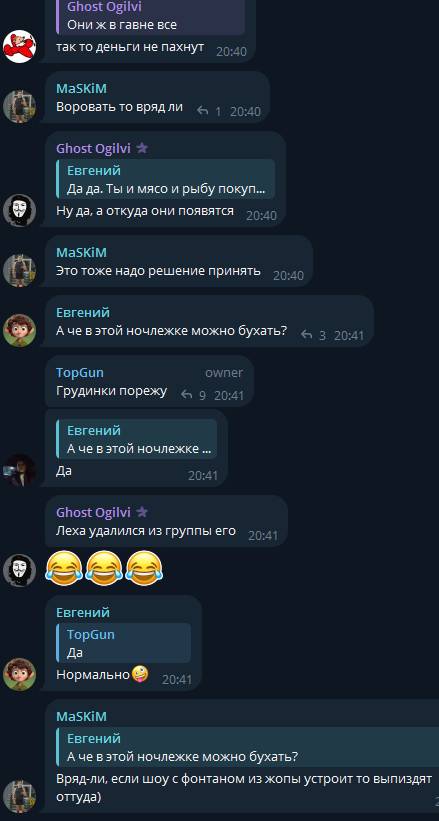Open the MaSKiM avatar beside 'Воровать то вряд ли'

[19, 106]
